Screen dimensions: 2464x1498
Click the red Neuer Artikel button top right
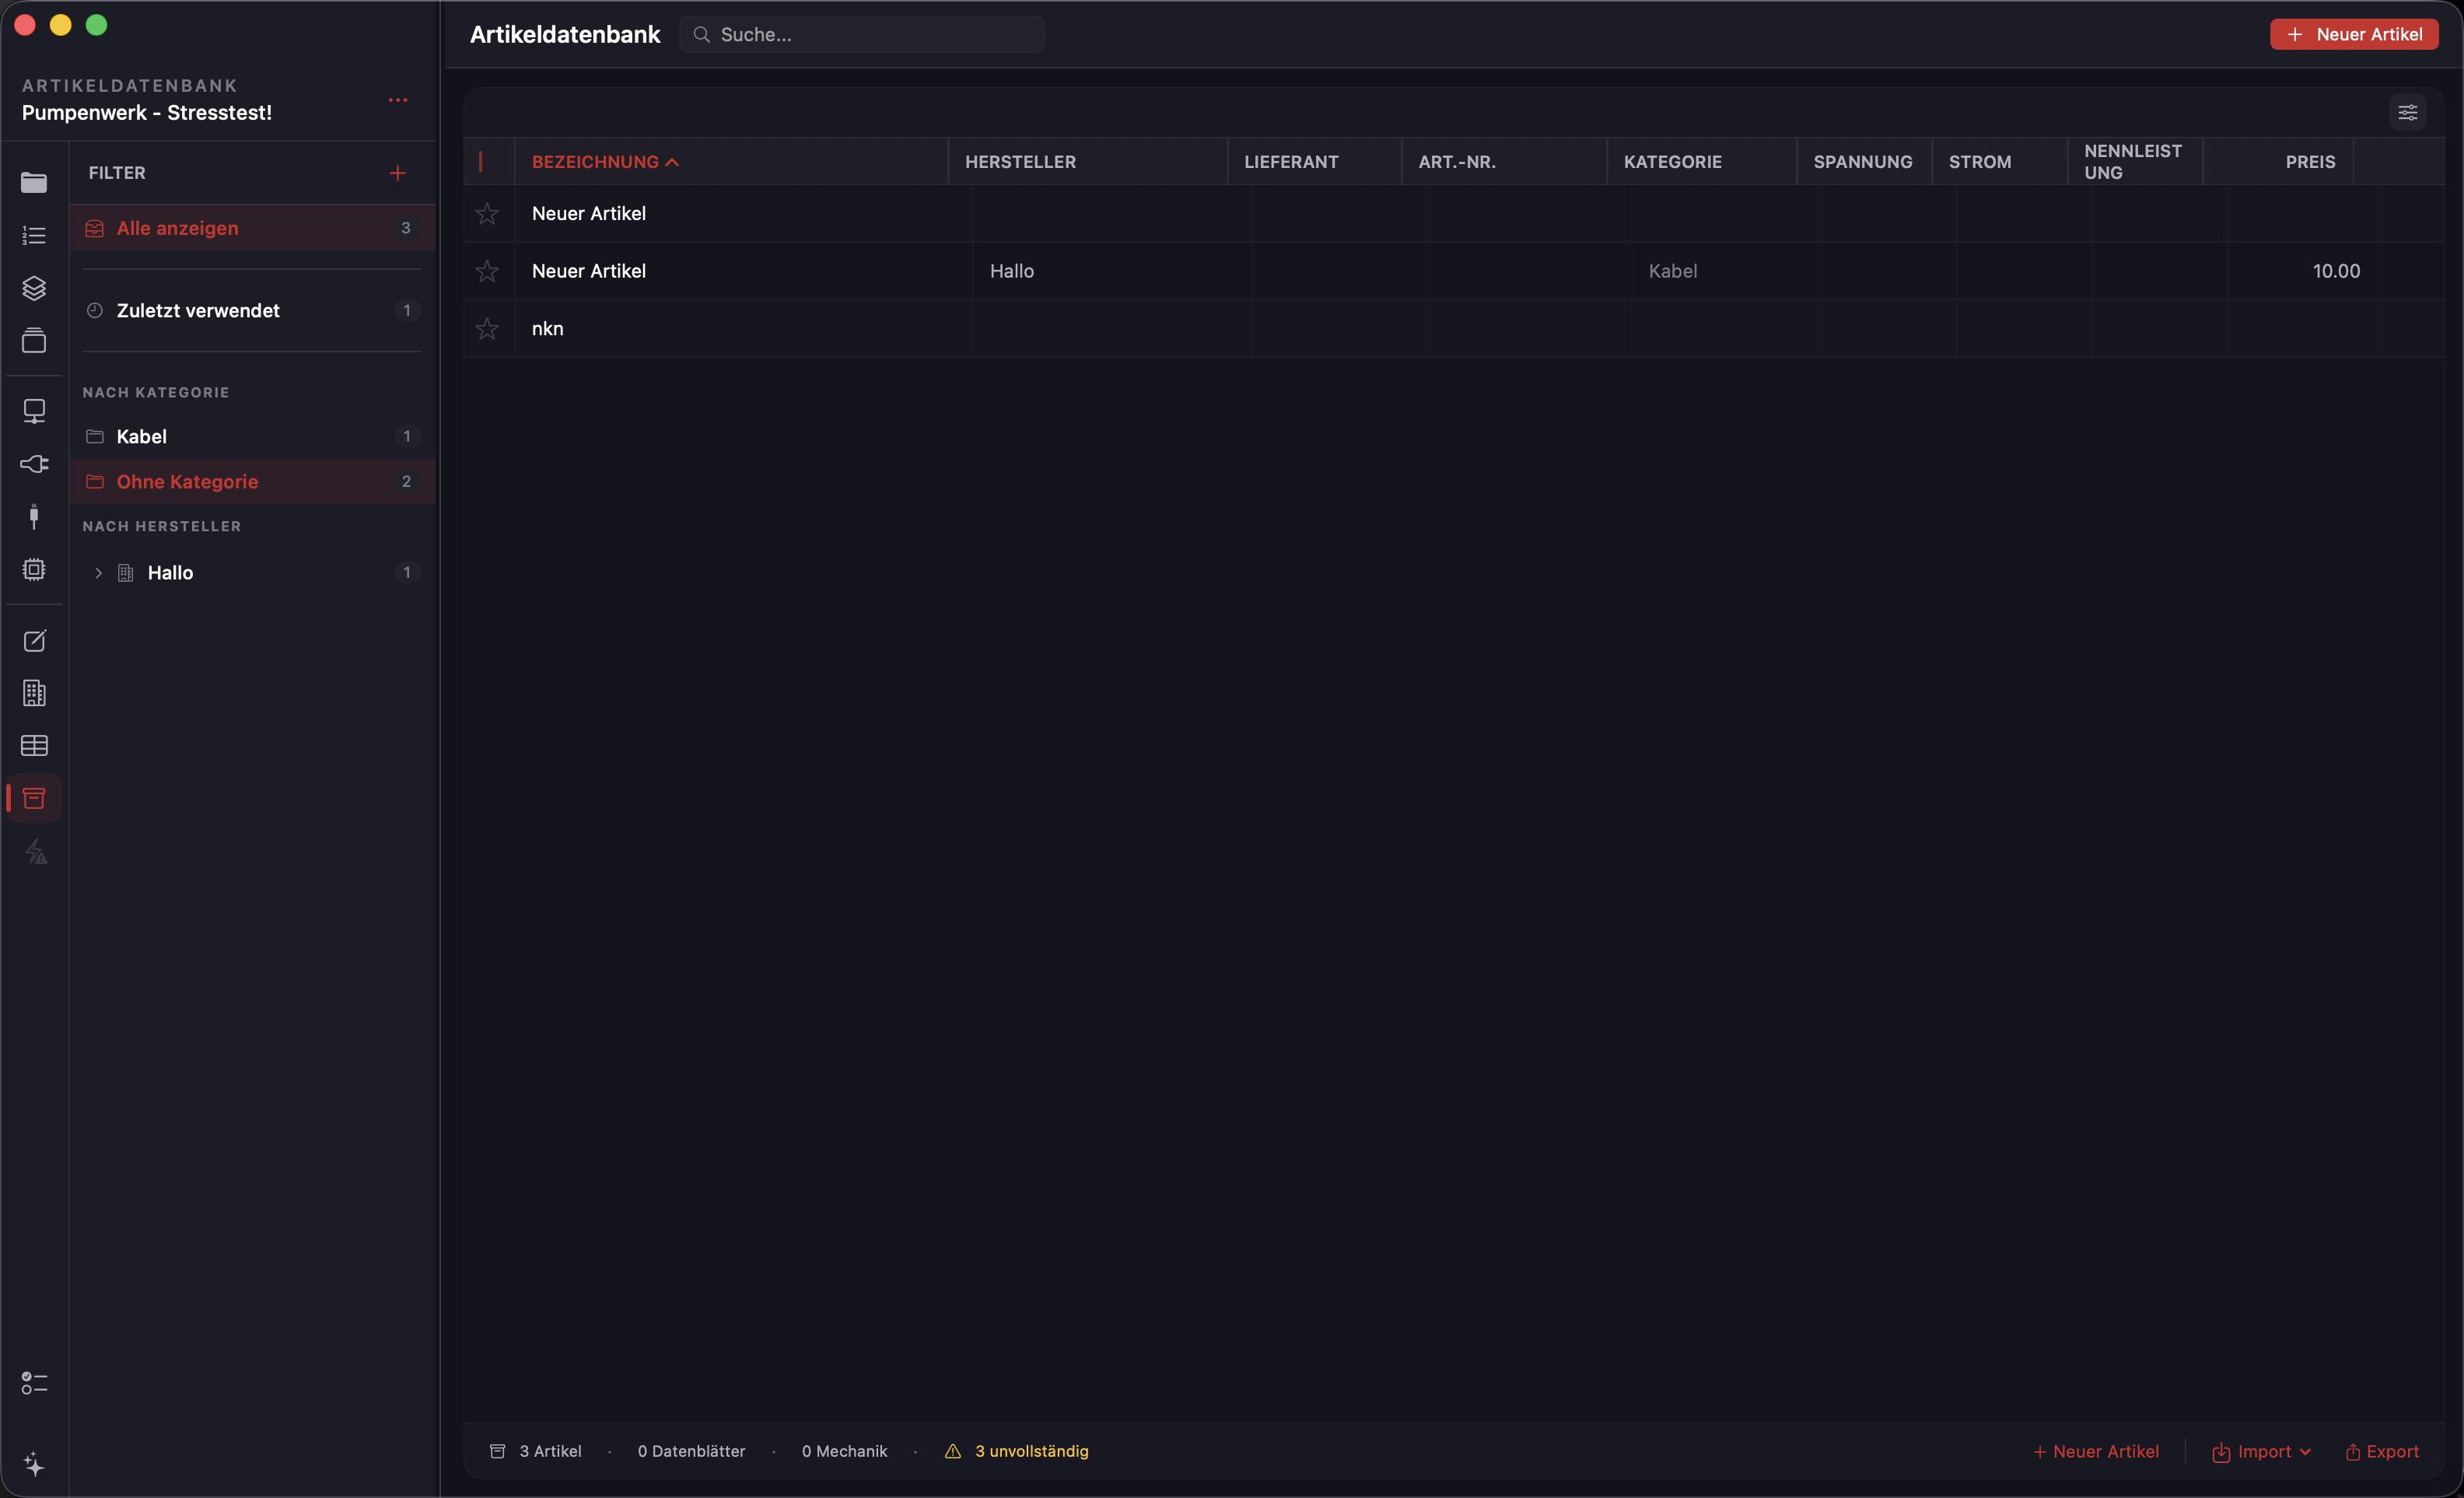[2354, 34]
